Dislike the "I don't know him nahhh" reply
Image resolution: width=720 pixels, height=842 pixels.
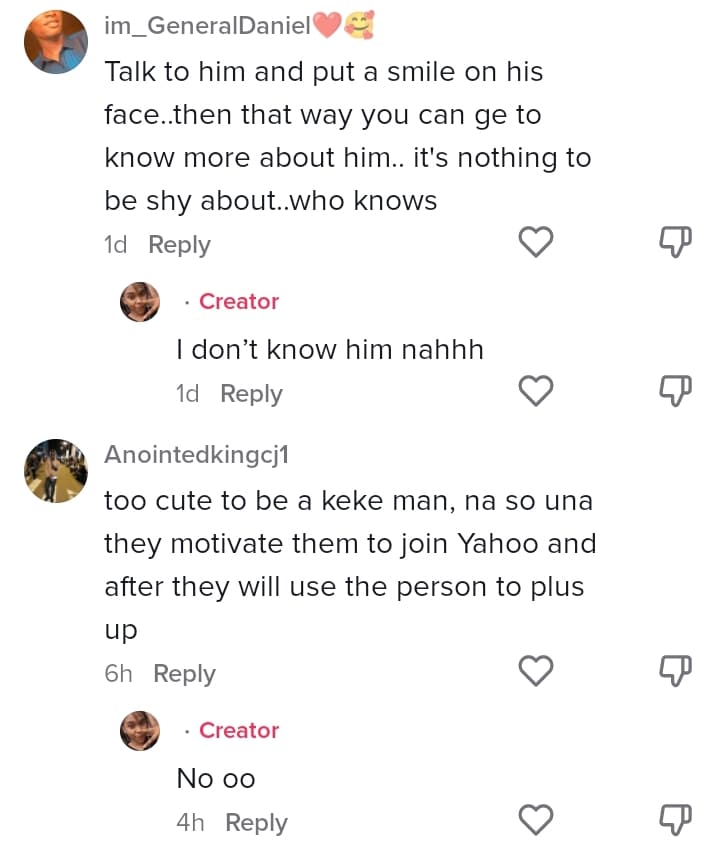click(x=677, y=392)
